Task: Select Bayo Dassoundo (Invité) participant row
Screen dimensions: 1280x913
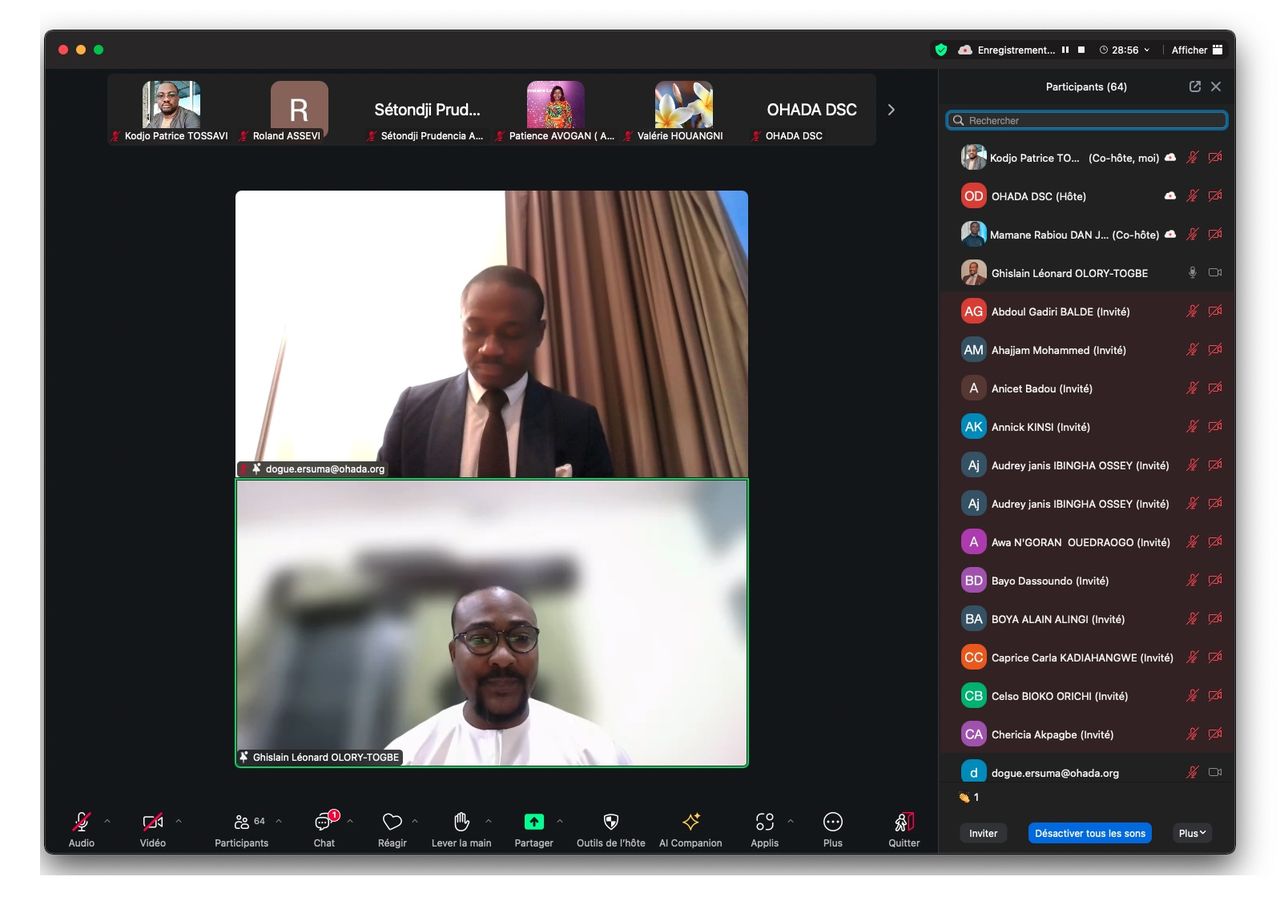Action: 1087,580
